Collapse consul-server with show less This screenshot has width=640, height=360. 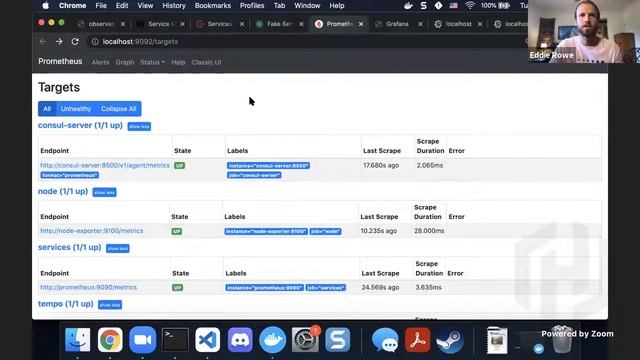pos(139,127)
